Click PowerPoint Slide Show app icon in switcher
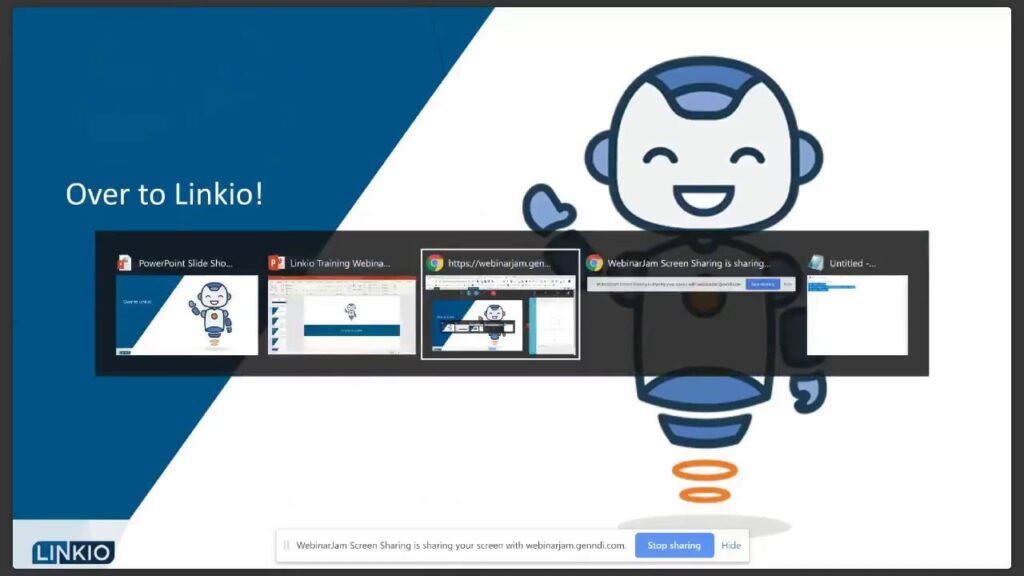The image size is (1024, 576). [124, 263]
